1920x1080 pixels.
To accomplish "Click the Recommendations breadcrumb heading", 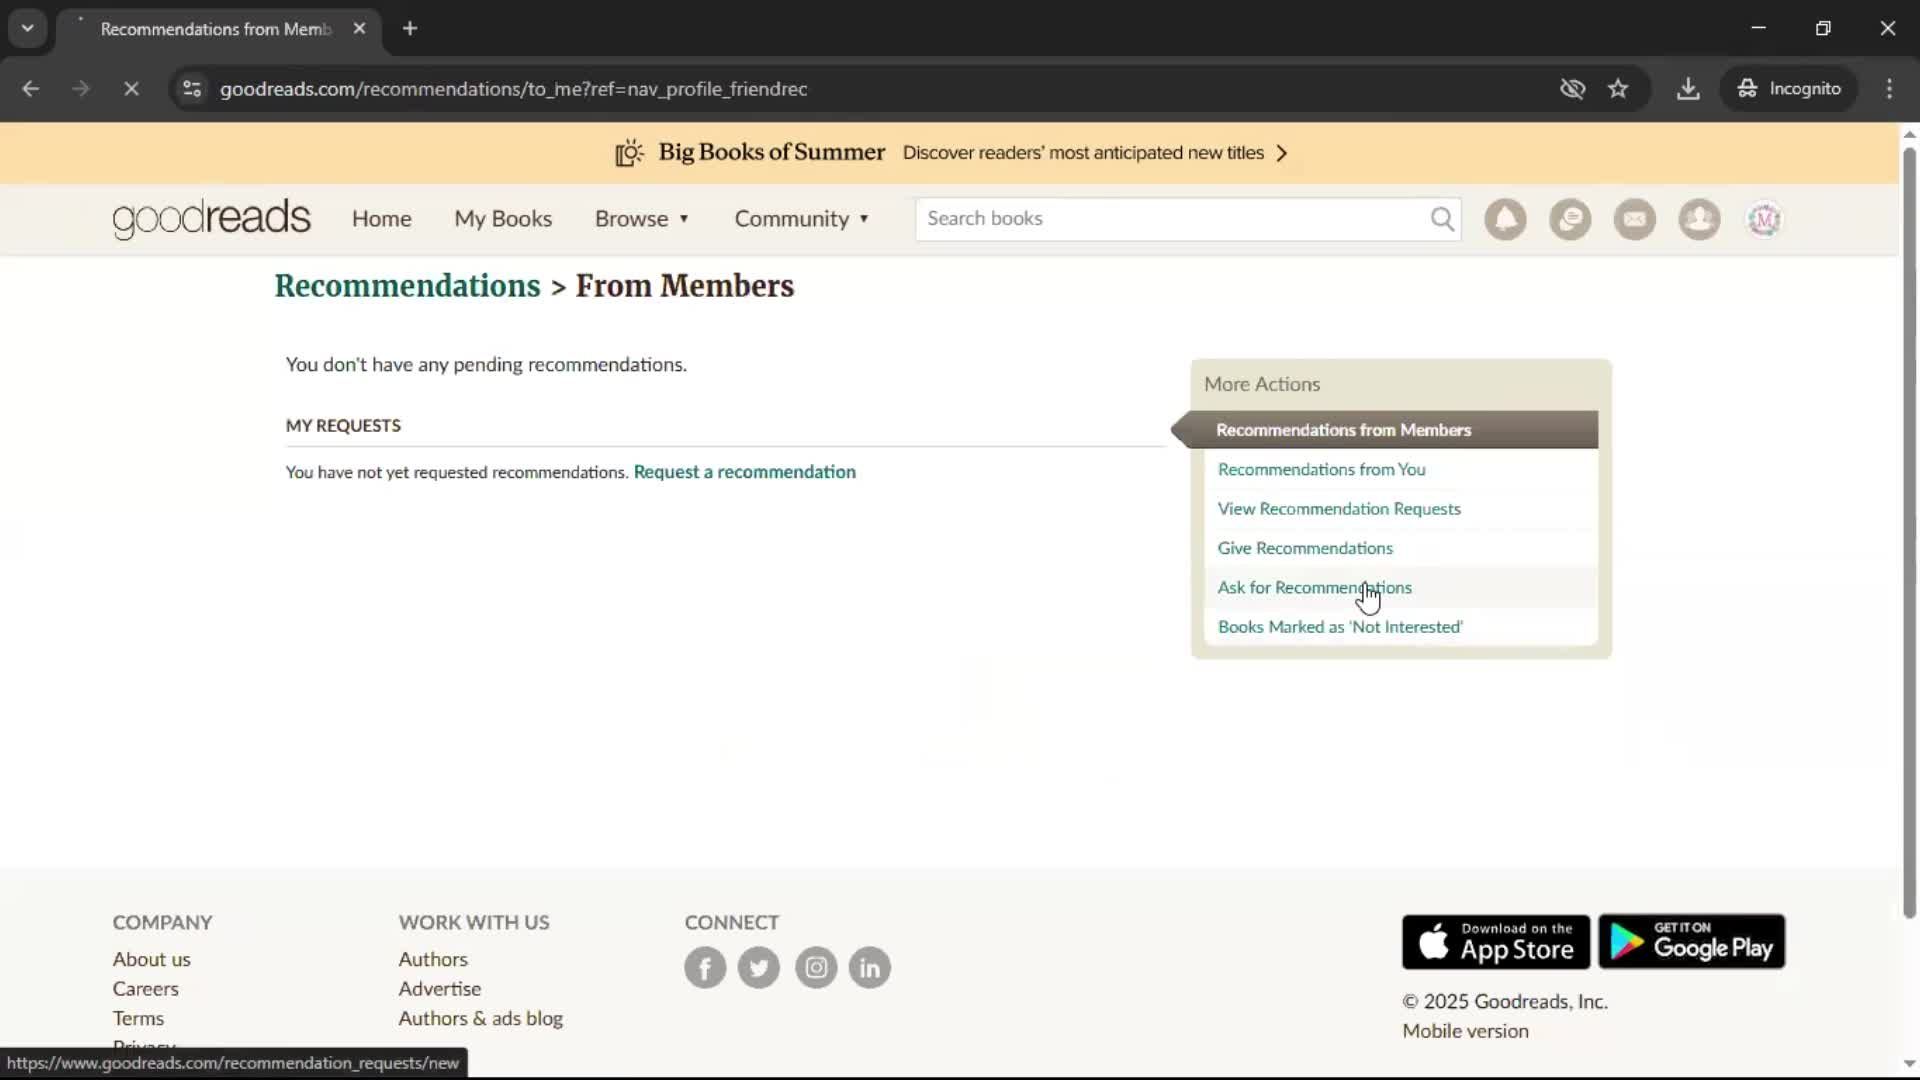I will click(x=407, y=286).
